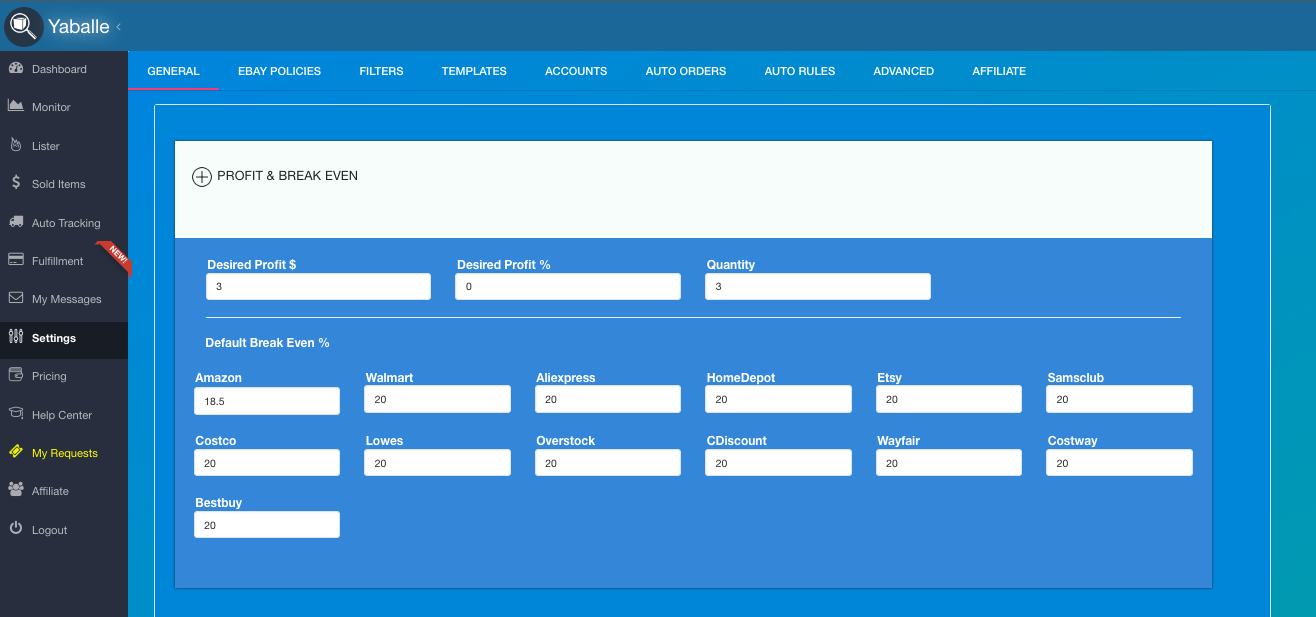Click the Sold Items dollar icon
Screen dimensions: 1316x617
point(15,183)
